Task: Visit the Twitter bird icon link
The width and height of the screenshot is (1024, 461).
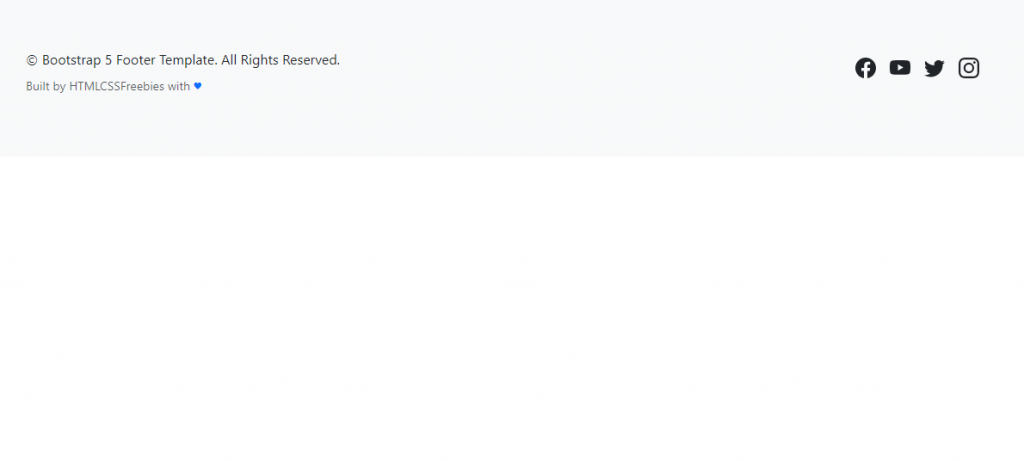Action: coord(935,68)
